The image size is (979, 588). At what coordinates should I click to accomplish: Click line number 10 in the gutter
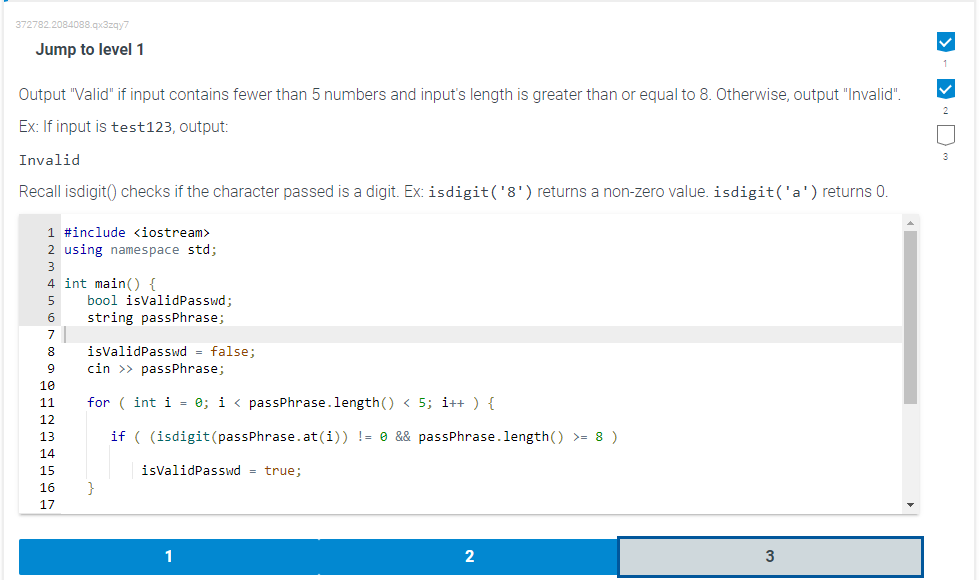pyautogui.click(x=47, y=386)
